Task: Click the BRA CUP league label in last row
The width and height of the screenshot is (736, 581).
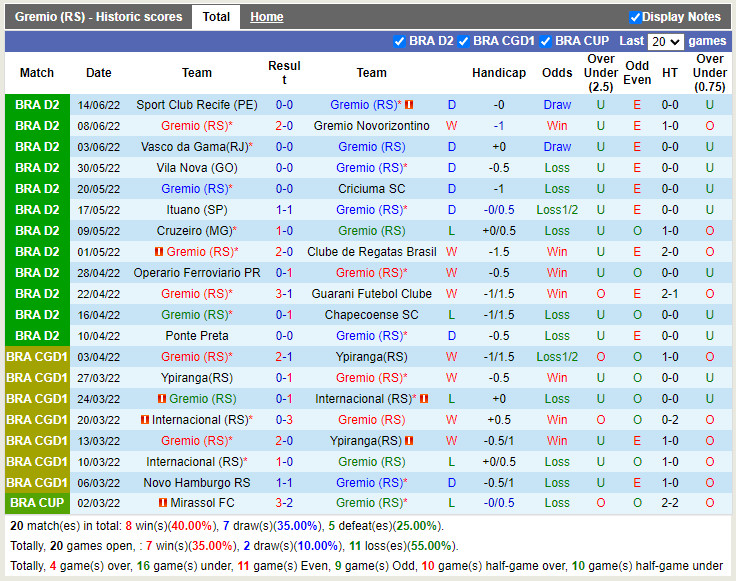Action: tap(37, 504)
